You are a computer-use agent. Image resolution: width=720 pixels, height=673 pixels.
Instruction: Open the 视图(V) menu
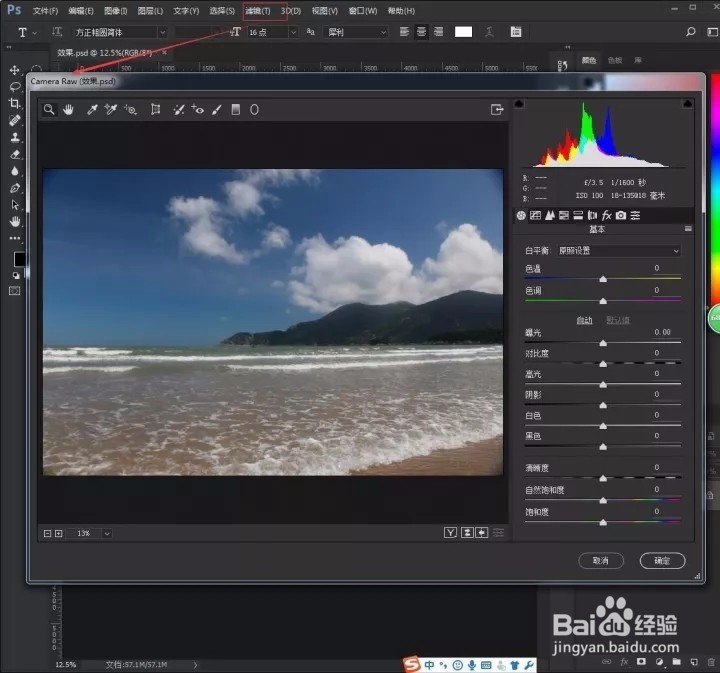325,11
